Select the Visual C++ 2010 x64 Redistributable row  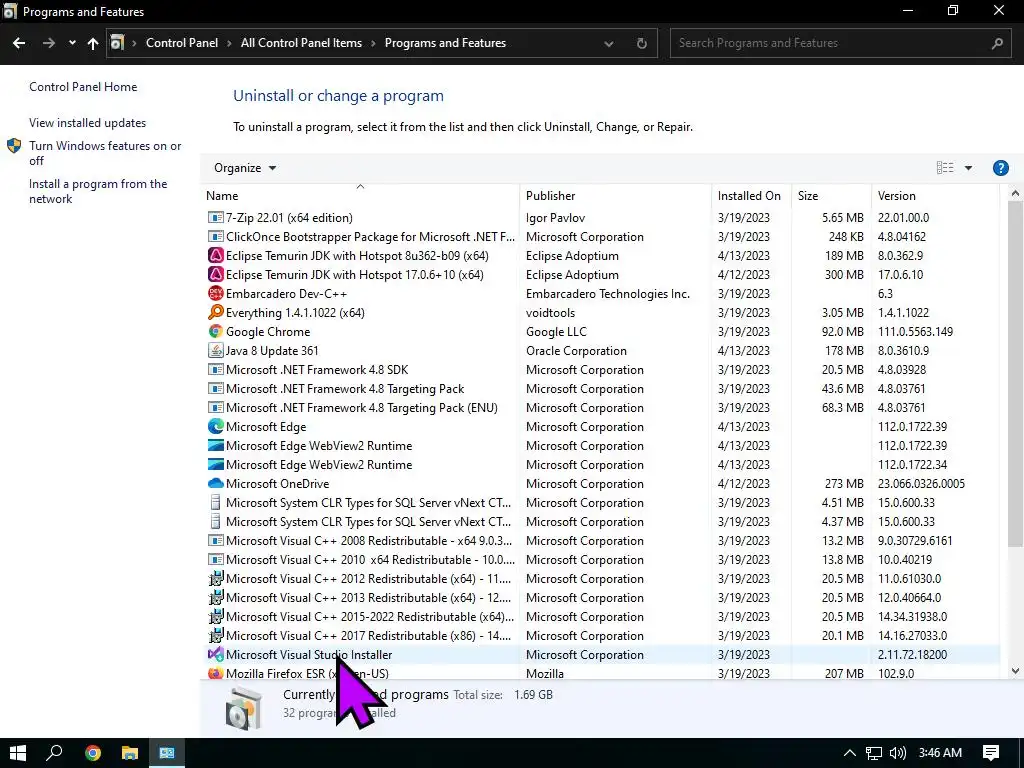click(600, 560)
